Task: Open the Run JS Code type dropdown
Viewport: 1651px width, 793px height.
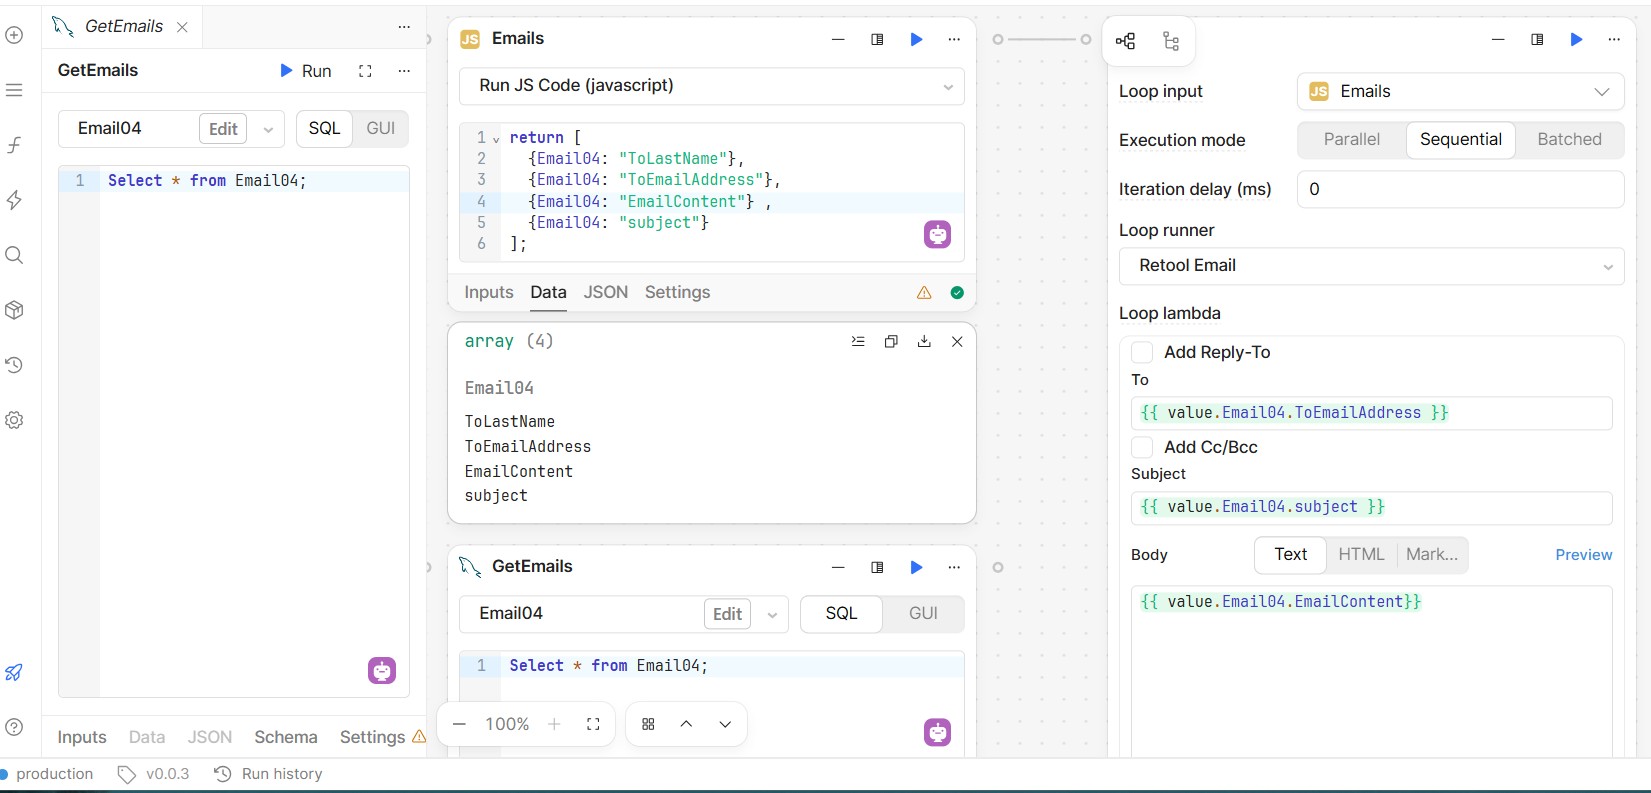Action: pos(711,86)
